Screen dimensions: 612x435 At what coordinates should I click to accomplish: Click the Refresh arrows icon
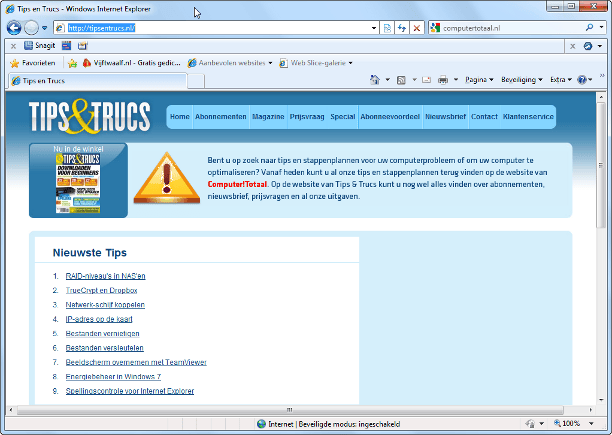[402, 28]
